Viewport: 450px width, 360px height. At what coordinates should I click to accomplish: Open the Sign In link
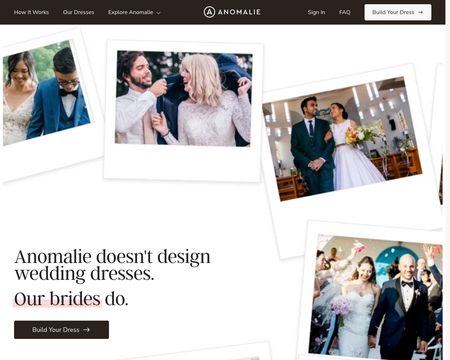316,12
